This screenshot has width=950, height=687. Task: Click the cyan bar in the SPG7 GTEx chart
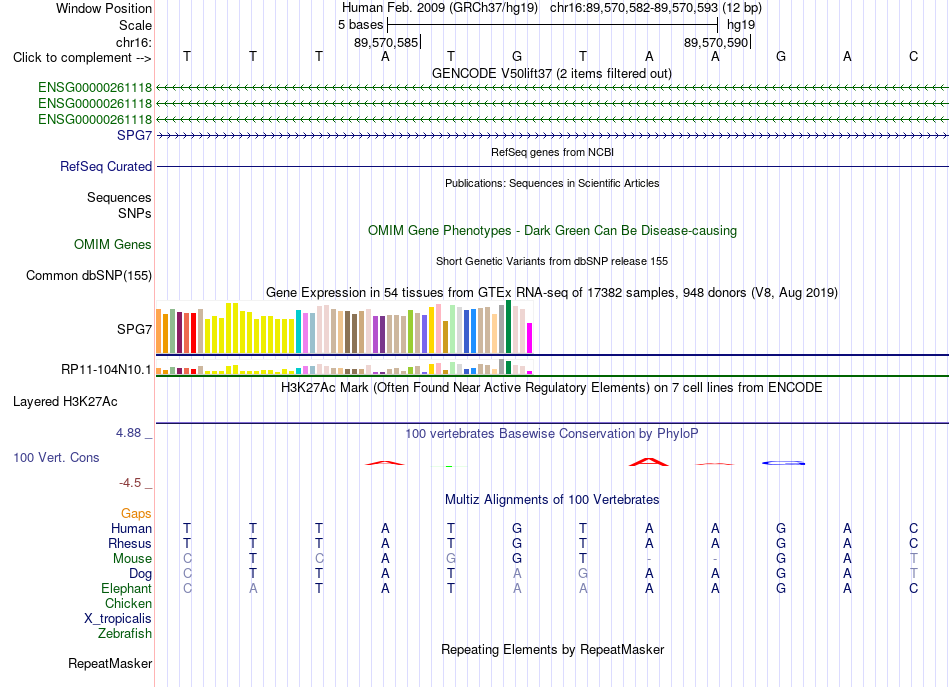click(x=298, y=331)
